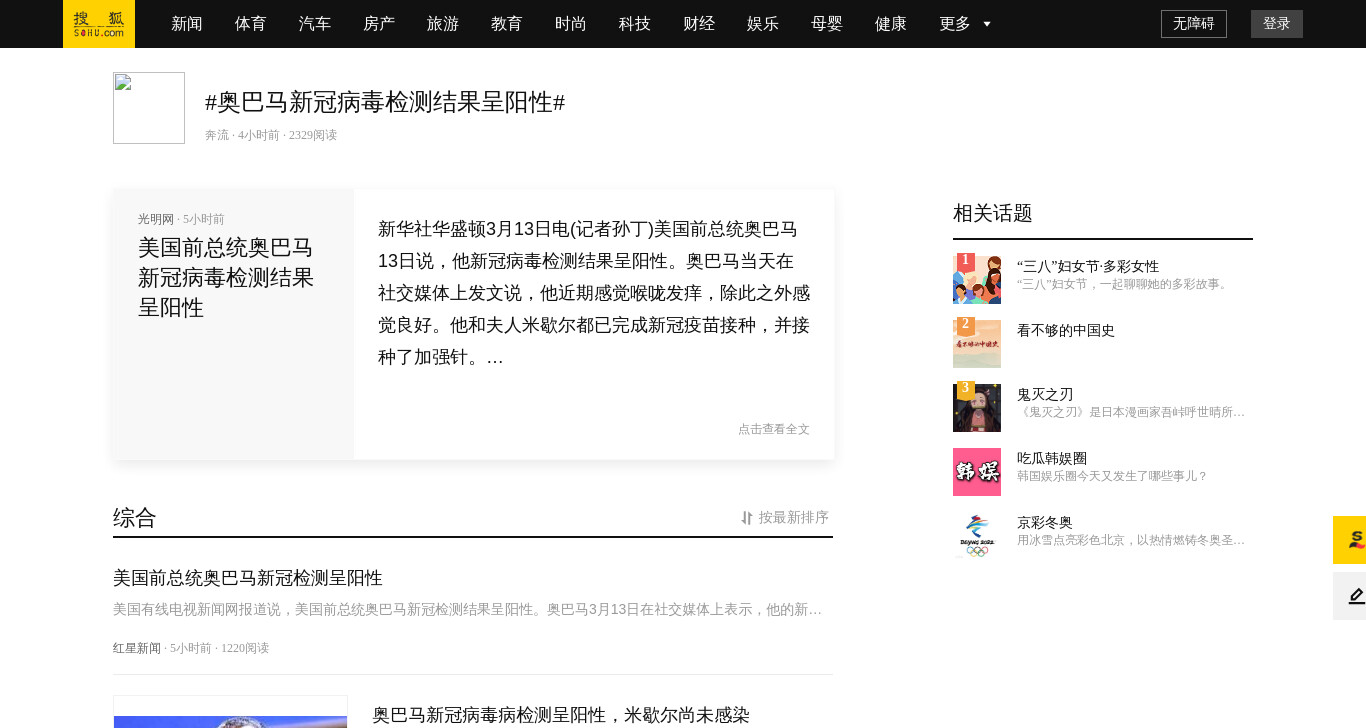The height and width of the screenshot is (728, 1366).
Task: Click the 登录 login button
Action: click(x=1277, y=24)
